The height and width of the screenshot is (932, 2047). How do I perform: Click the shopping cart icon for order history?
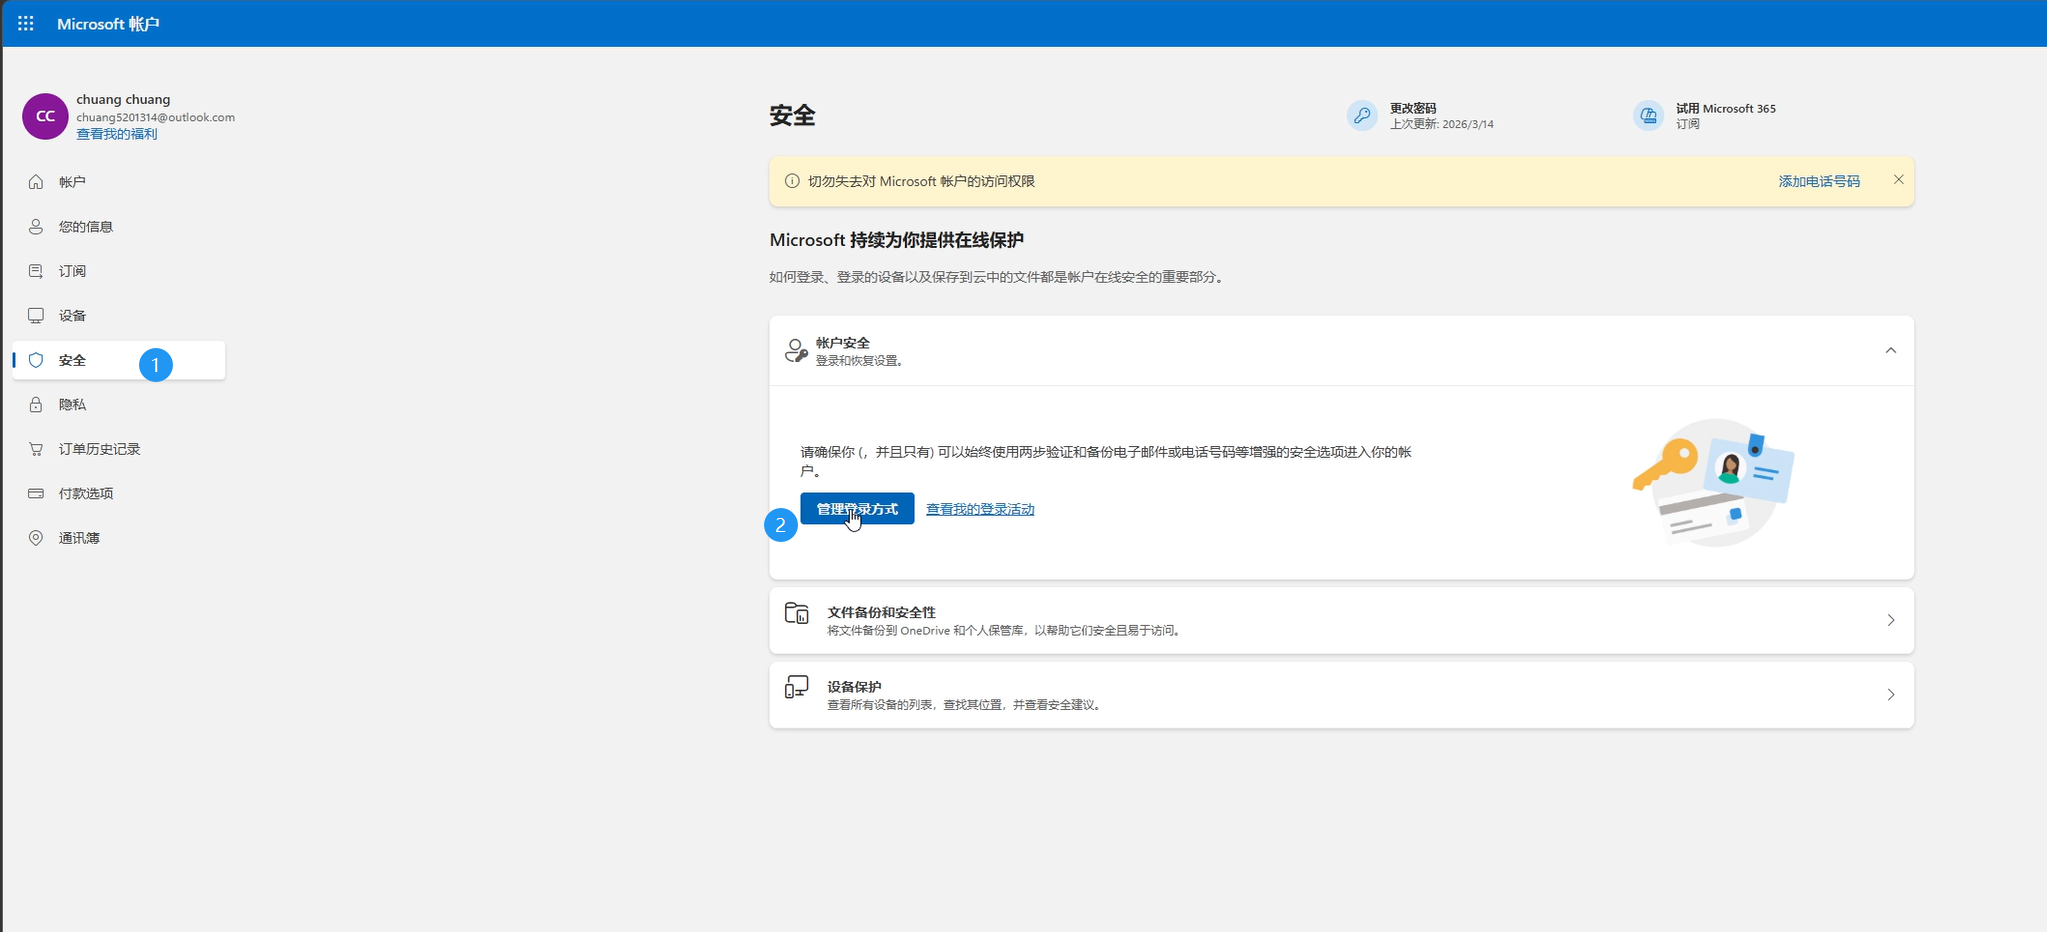(36, 449)
